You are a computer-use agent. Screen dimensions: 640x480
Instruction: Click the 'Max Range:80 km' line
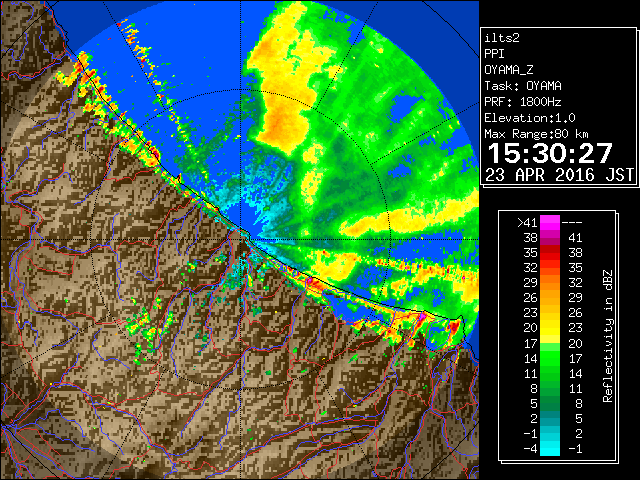pyautogui.click(x=536, y=134)
